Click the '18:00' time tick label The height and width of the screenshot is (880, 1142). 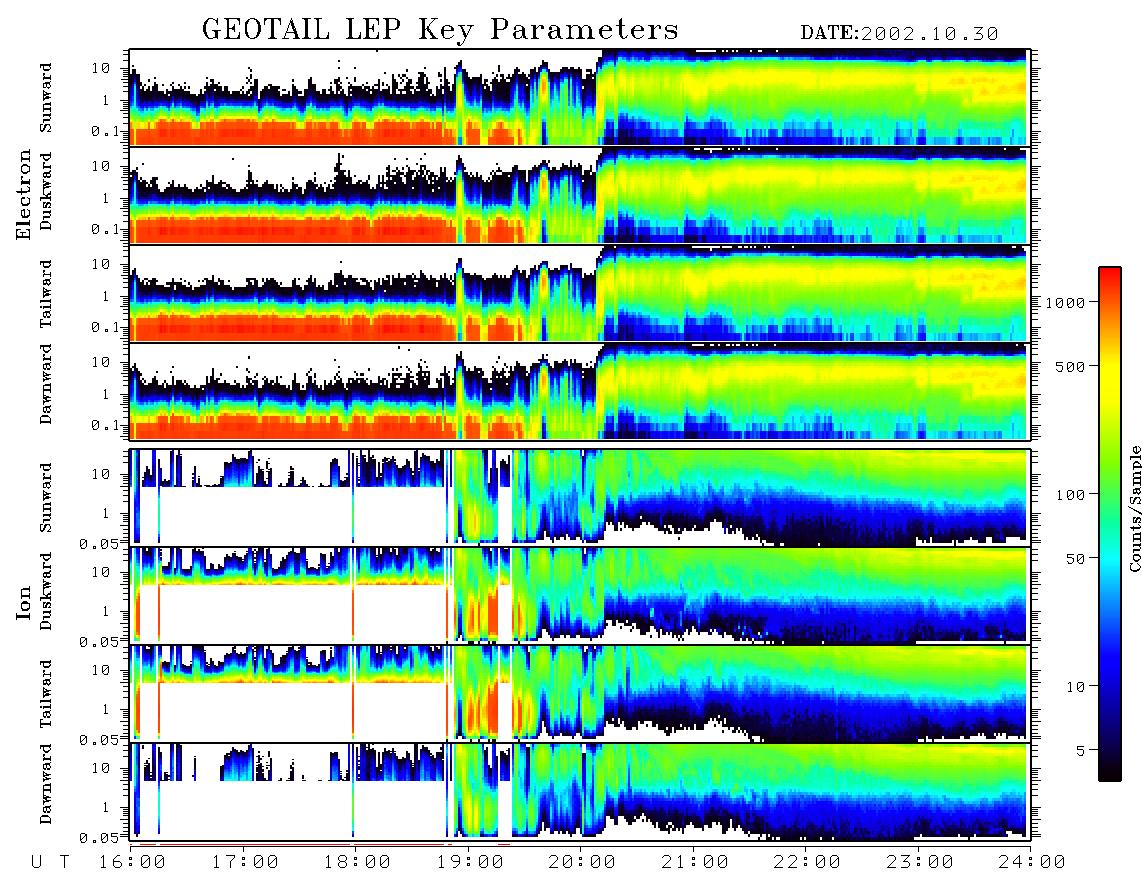click(357, 862)
